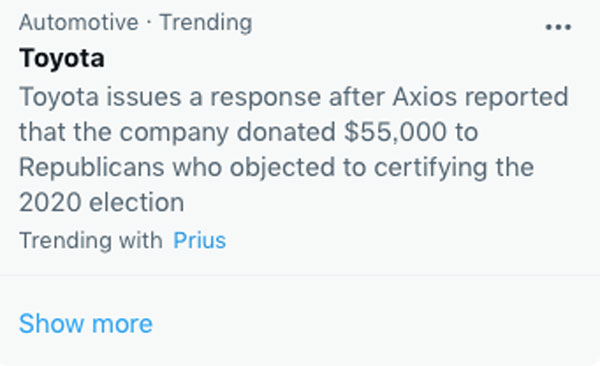Screen dimensions: 600x366
Task: Click the word company in the summary
Action: [174, 133]
